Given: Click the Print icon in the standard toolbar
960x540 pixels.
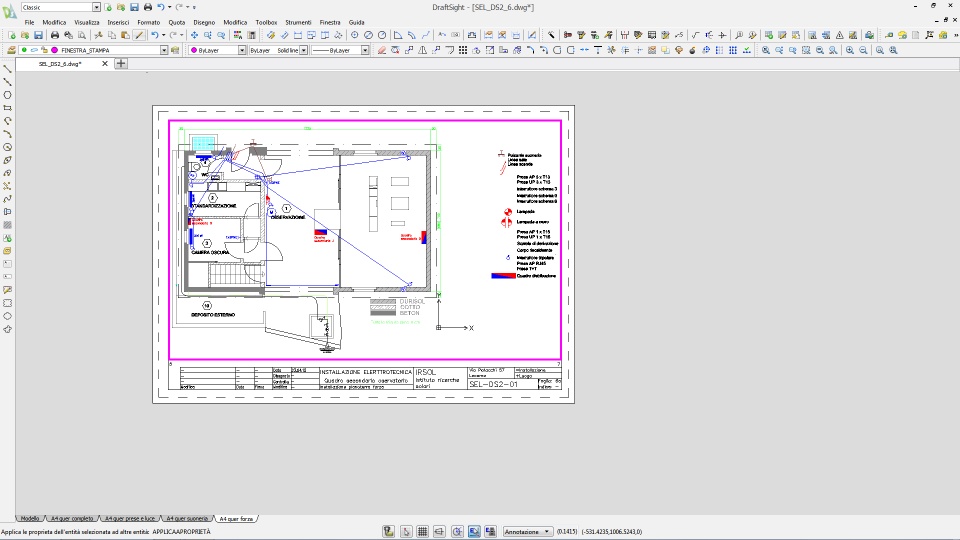Looking at the screenshot, I should pyautogui.click(x=55, y=35).
